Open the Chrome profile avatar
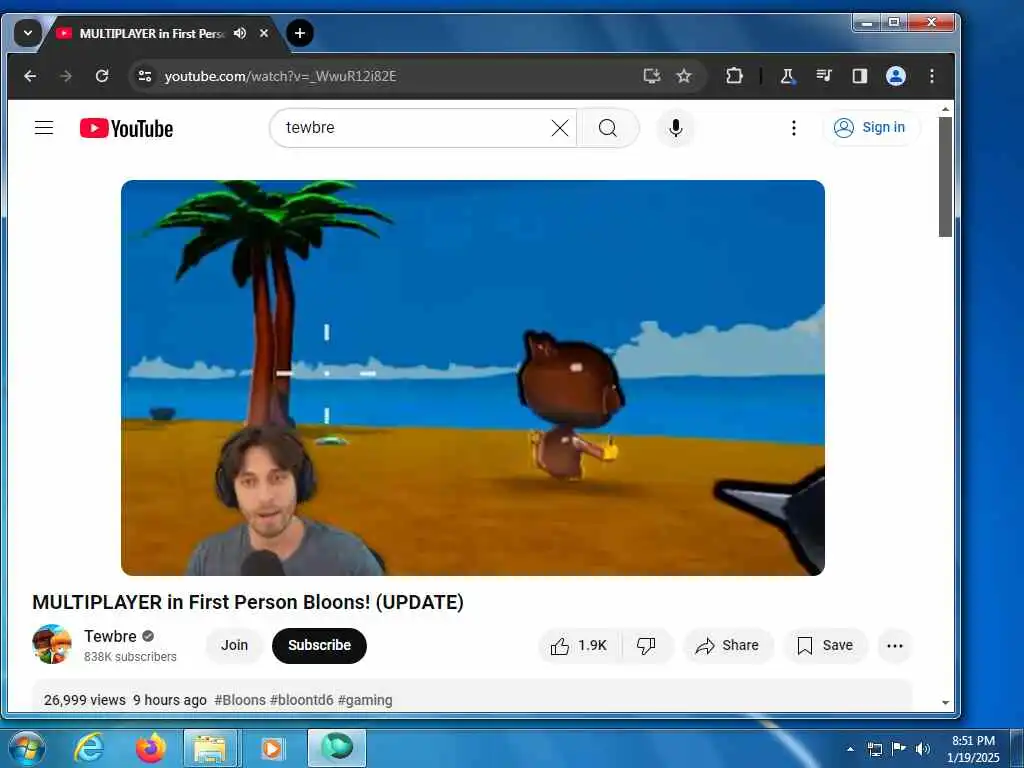1024x768 pixels. click(x=895, y=76)
